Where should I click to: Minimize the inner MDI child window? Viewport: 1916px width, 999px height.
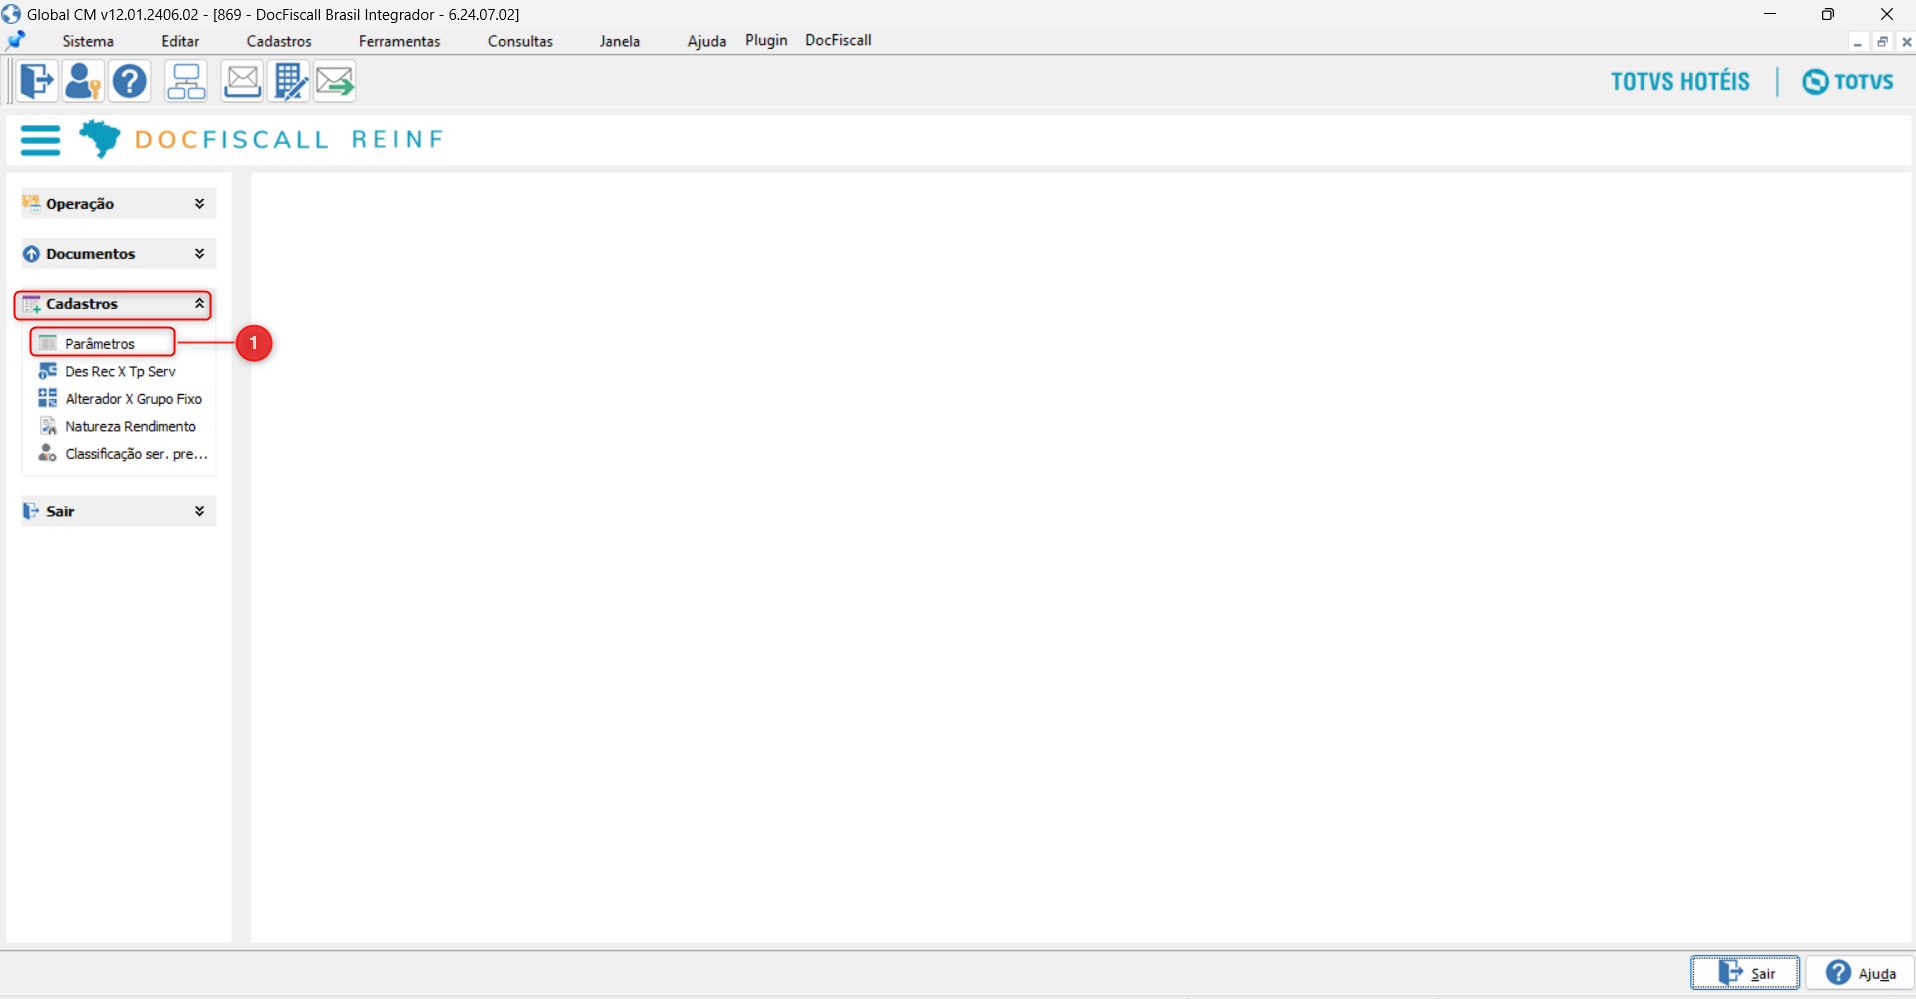point(1858,42)
